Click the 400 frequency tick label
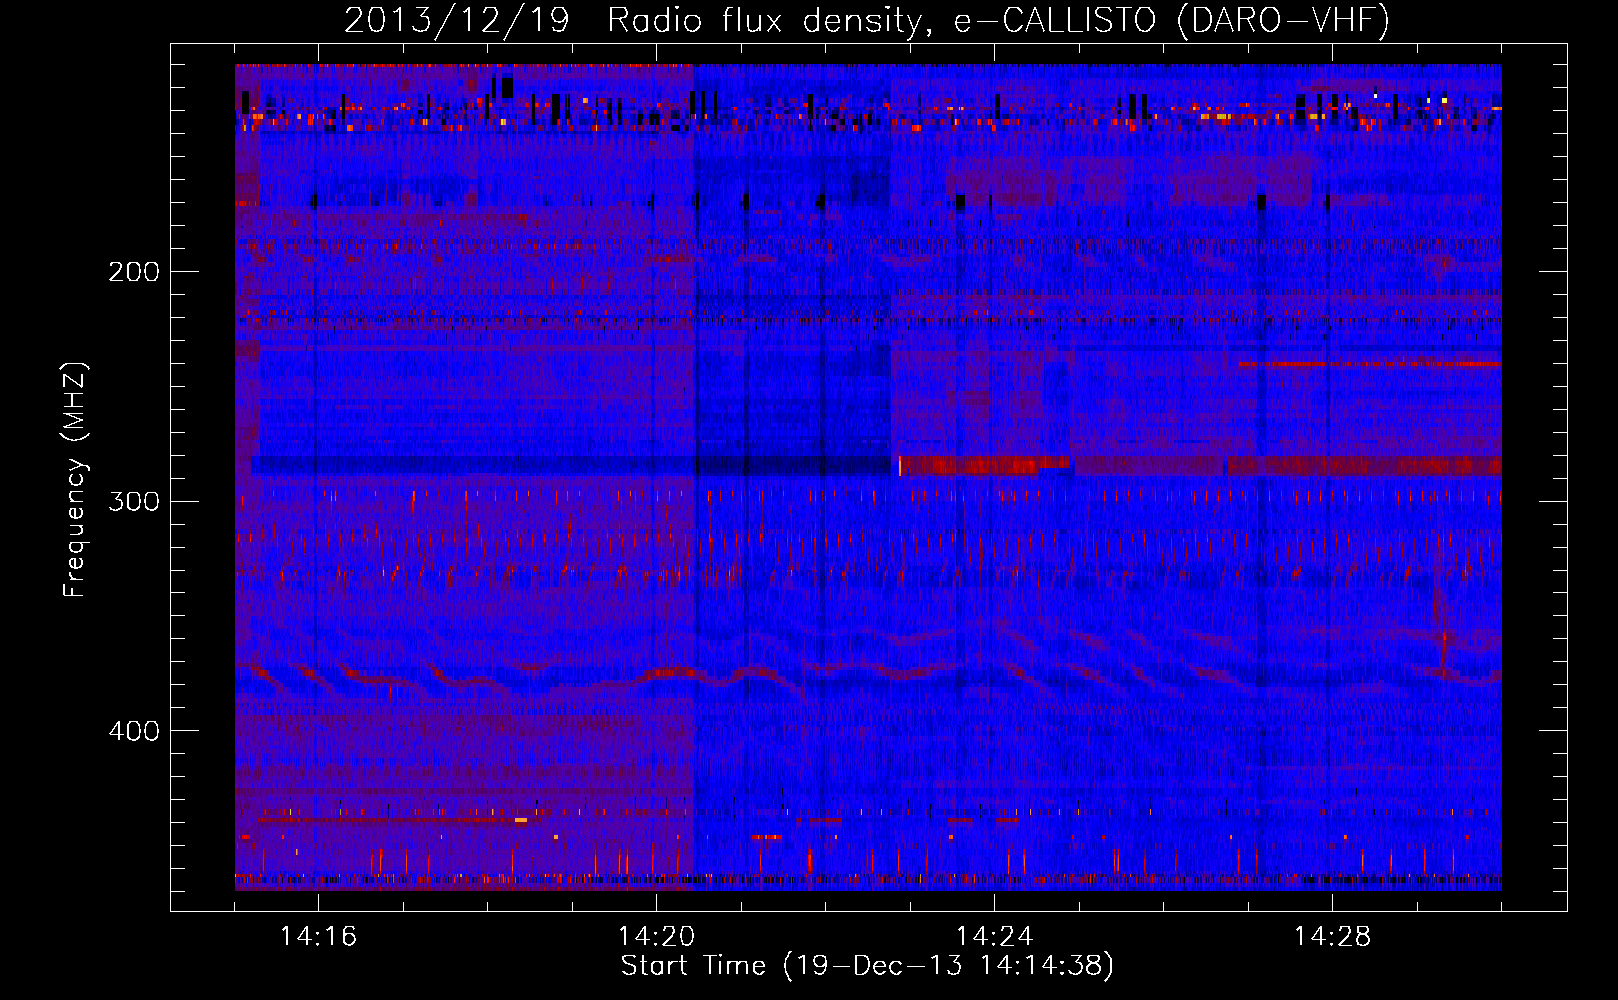1618x1000 pixels. 134,731
